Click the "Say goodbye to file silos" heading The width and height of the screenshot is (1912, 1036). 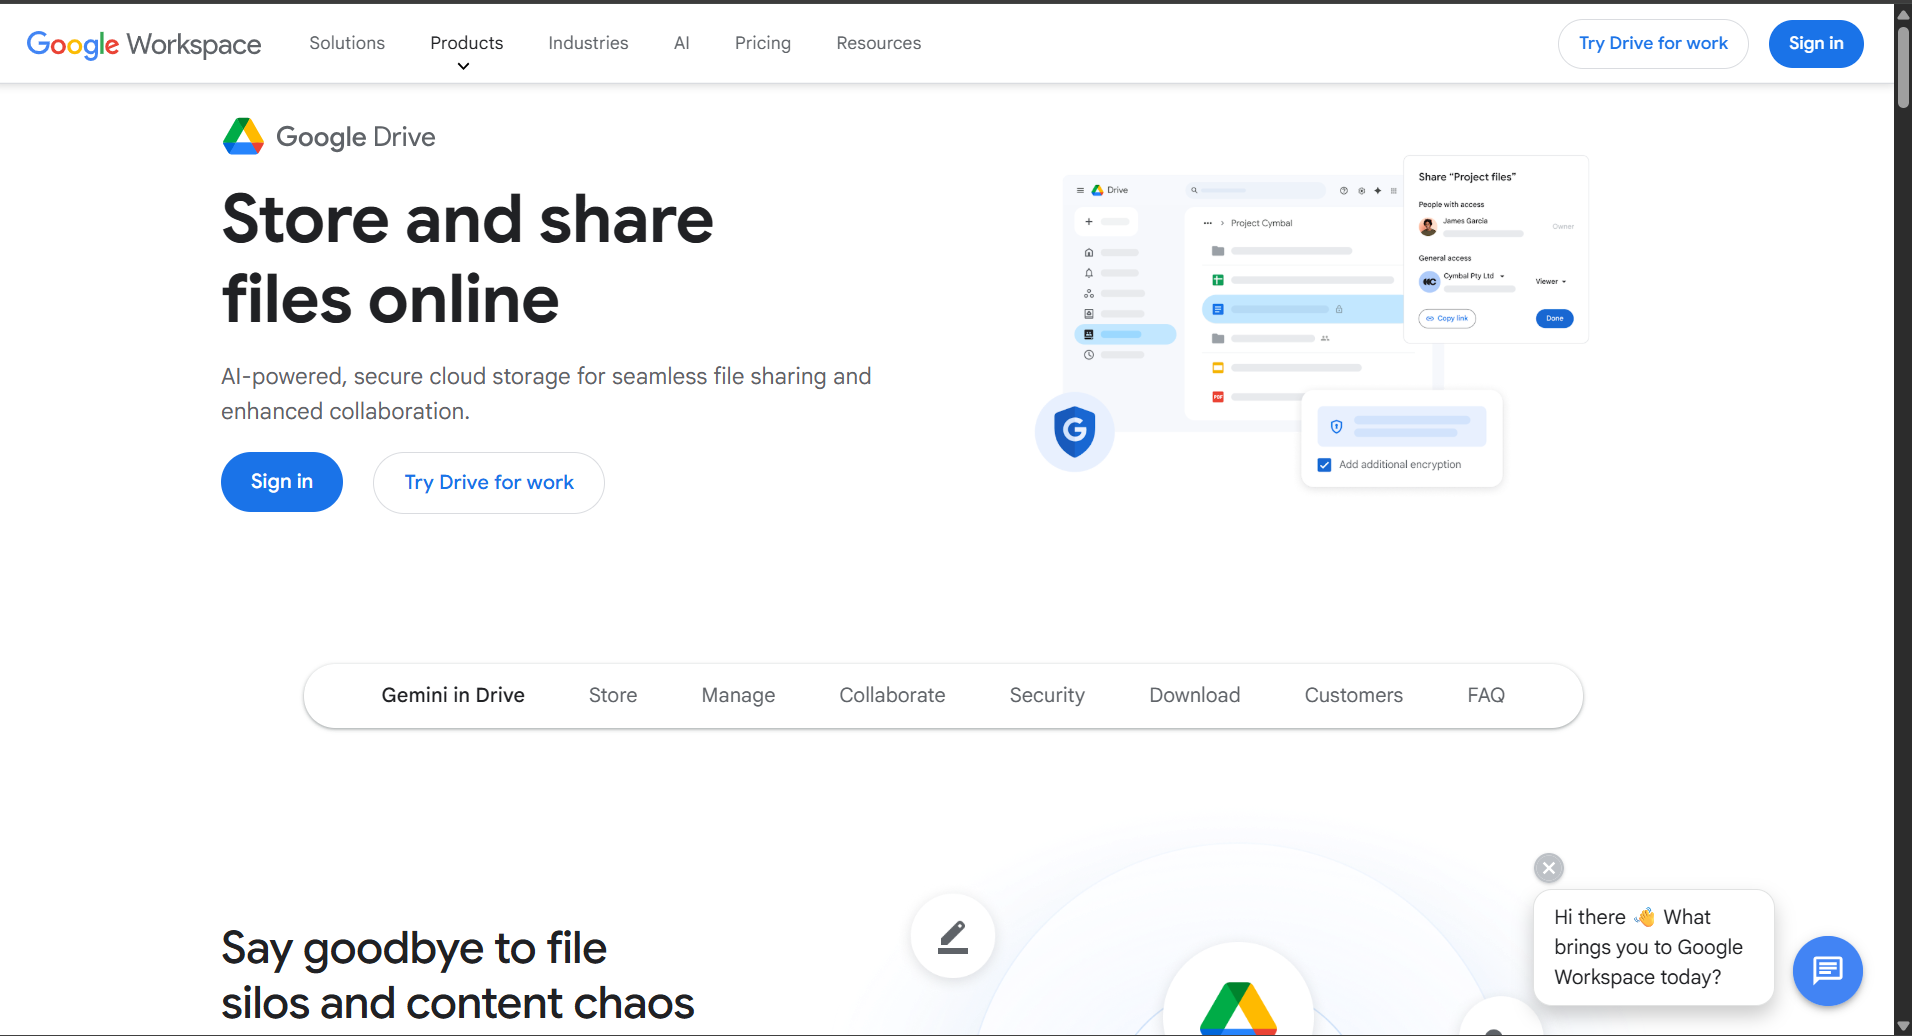point(458,975)
